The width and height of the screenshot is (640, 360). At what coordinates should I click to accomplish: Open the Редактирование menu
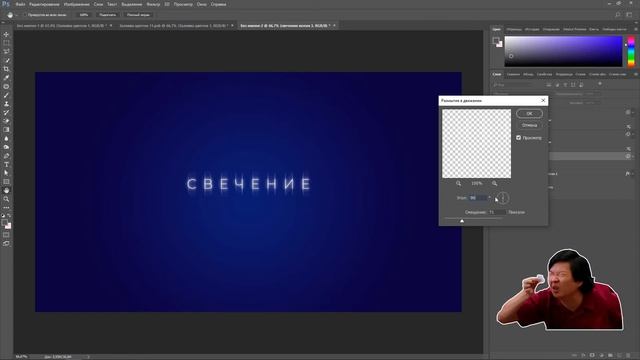(x=44, y=4)
